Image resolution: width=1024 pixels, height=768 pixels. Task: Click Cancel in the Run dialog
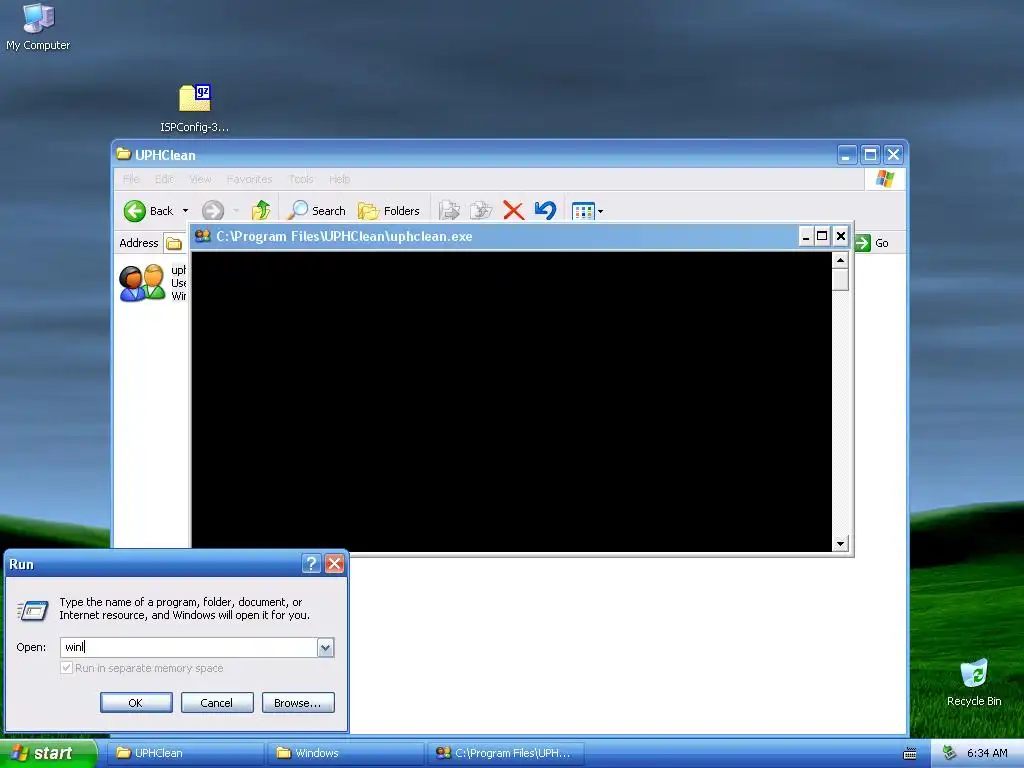217,703
